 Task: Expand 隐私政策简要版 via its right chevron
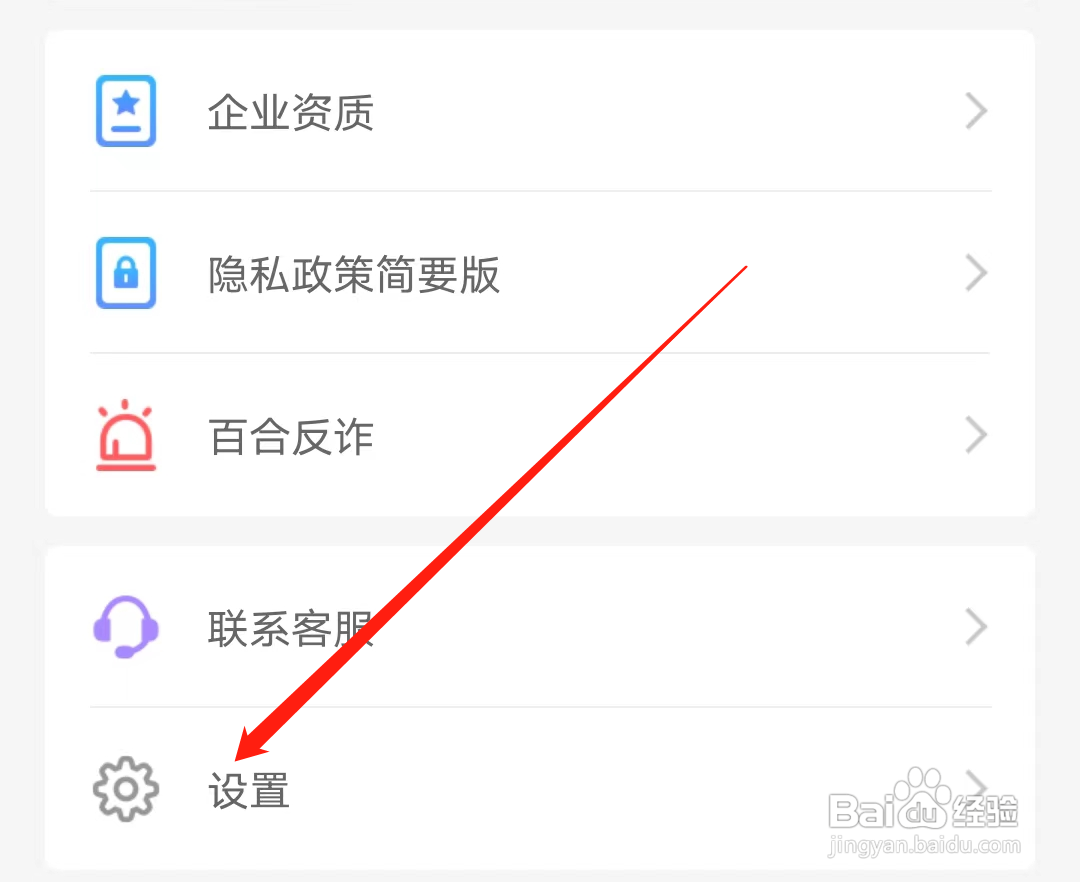976,273
